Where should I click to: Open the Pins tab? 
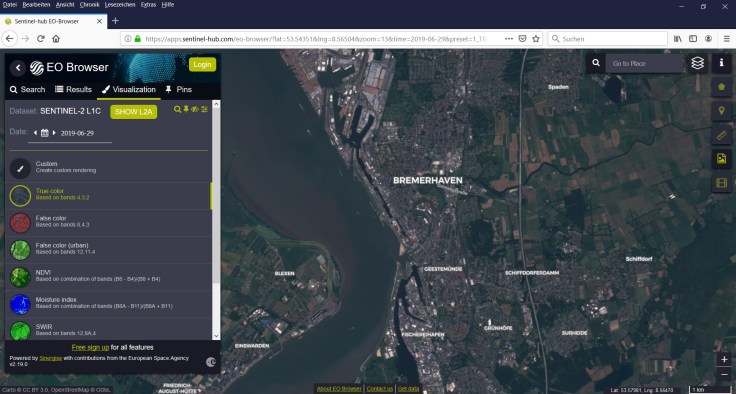(x=178, y=89)
